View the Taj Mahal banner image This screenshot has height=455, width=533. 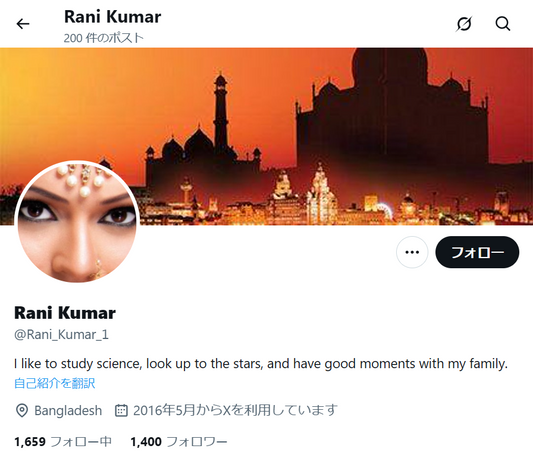[x=266, y=136]
